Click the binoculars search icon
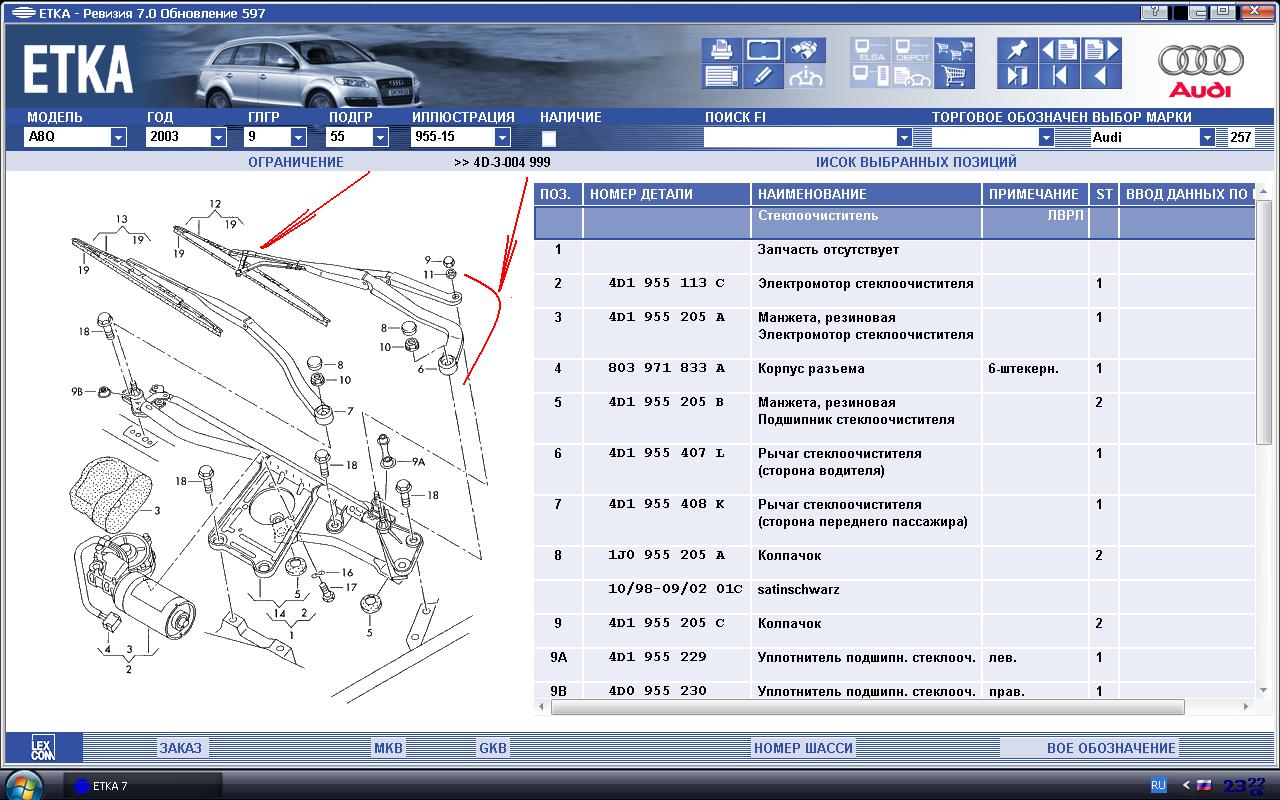This screenshot has width=1280, height=800. point(805,50)
